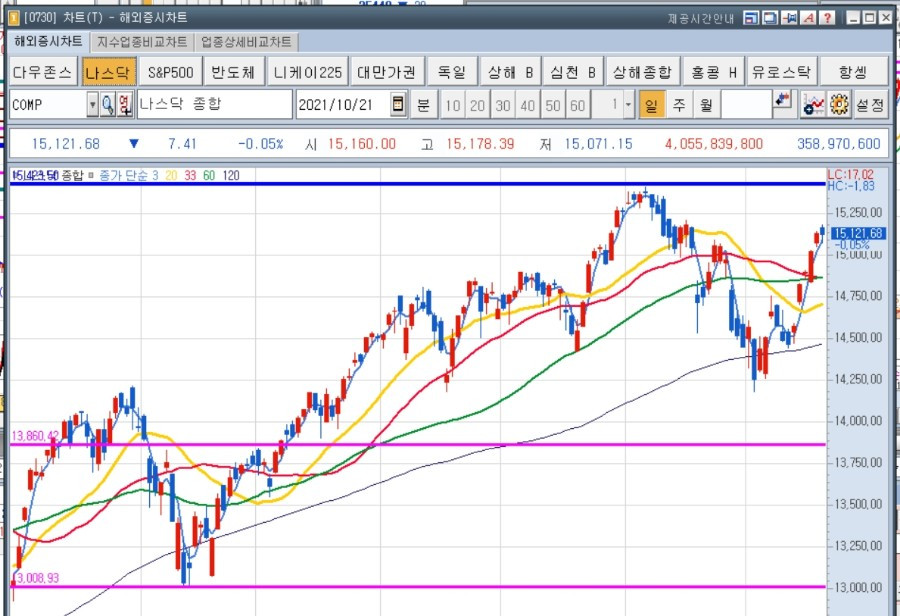Click the chart-sync arrows icon
This screenshot has width=900, height=616.
click(x=782, y=100)
